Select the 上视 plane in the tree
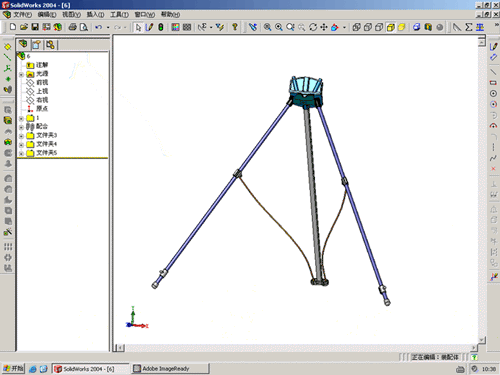This screenshot has height=375, width=500. [x=42, y=91]
